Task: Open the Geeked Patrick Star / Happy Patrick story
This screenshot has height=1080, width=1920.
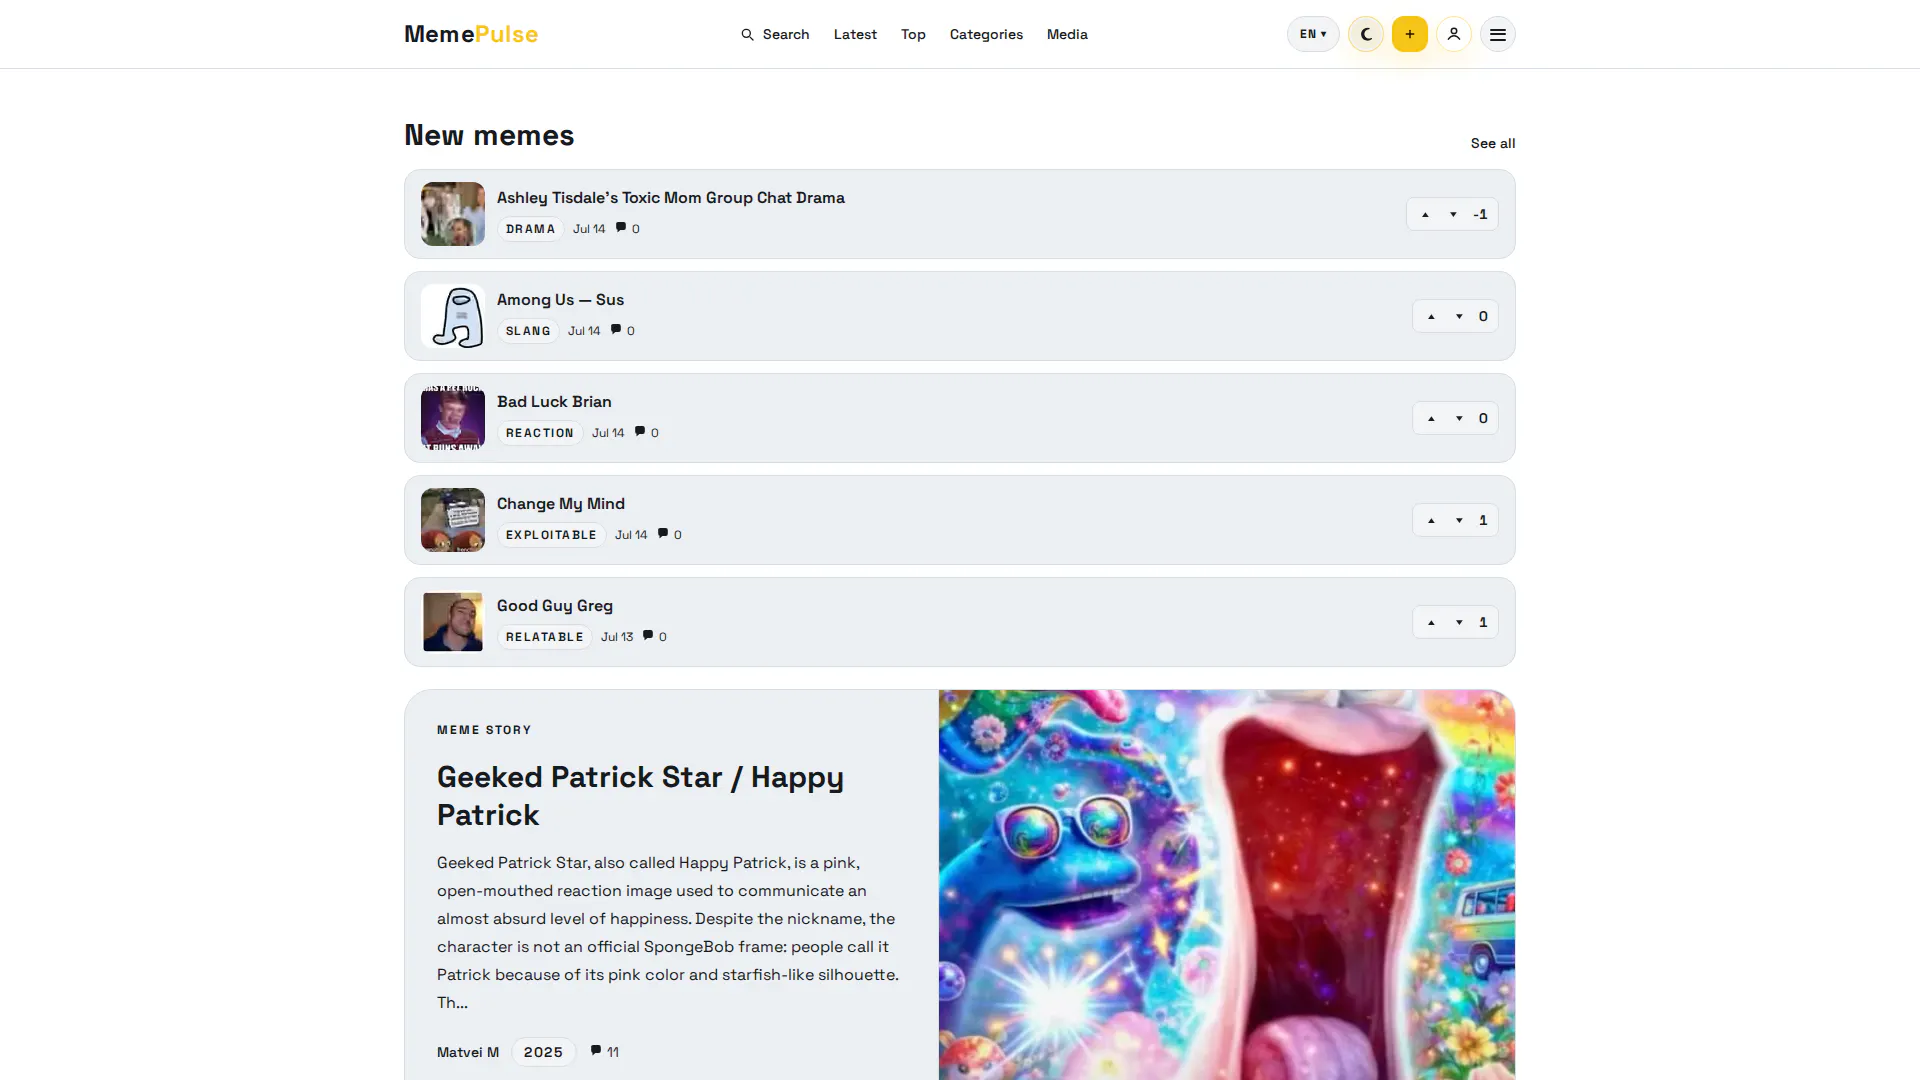Action: pyautogui.click(x=640, y=796)
